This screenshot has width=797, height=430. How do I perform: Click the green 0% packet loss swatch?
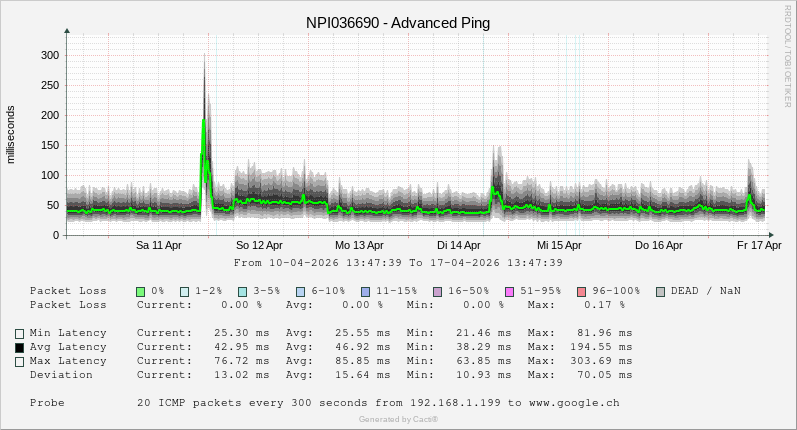tap(141, 291)
